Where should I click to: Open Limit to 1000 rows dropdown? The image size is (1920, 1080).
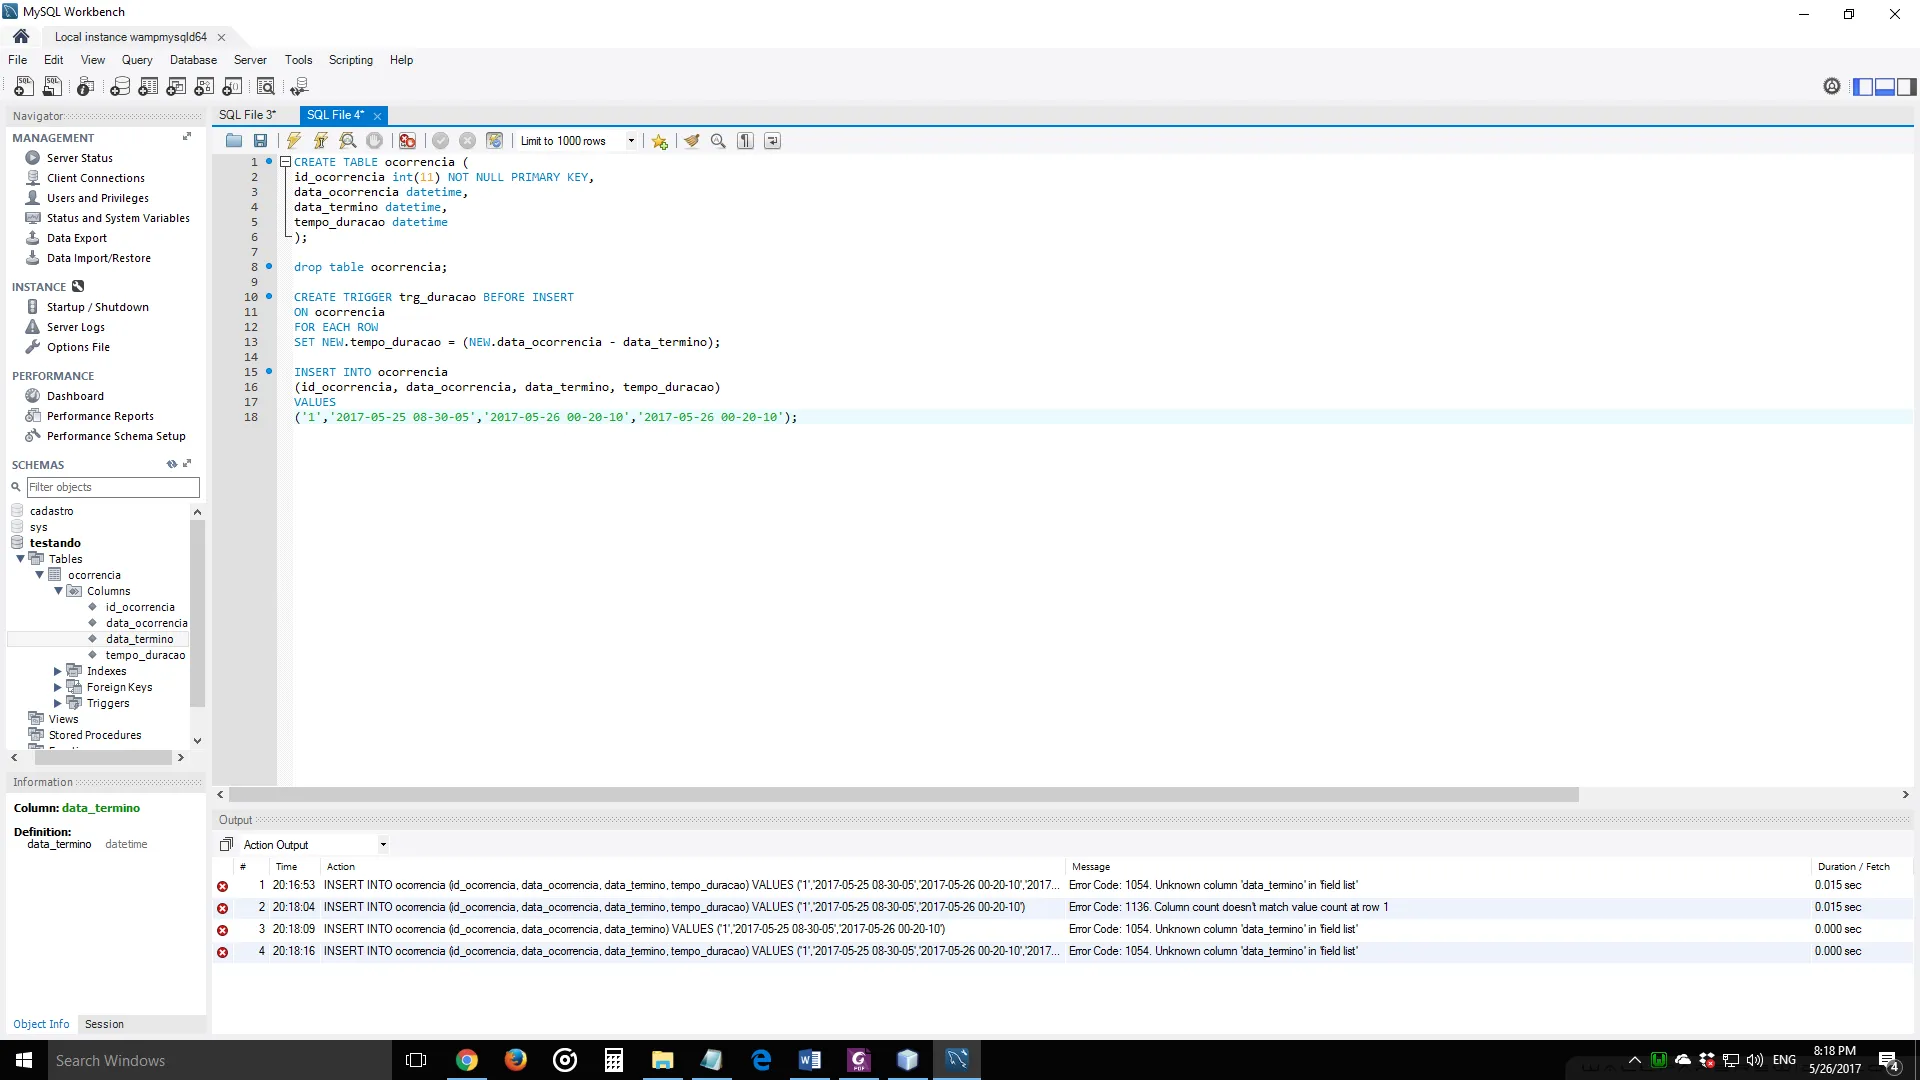pos(630,141)
